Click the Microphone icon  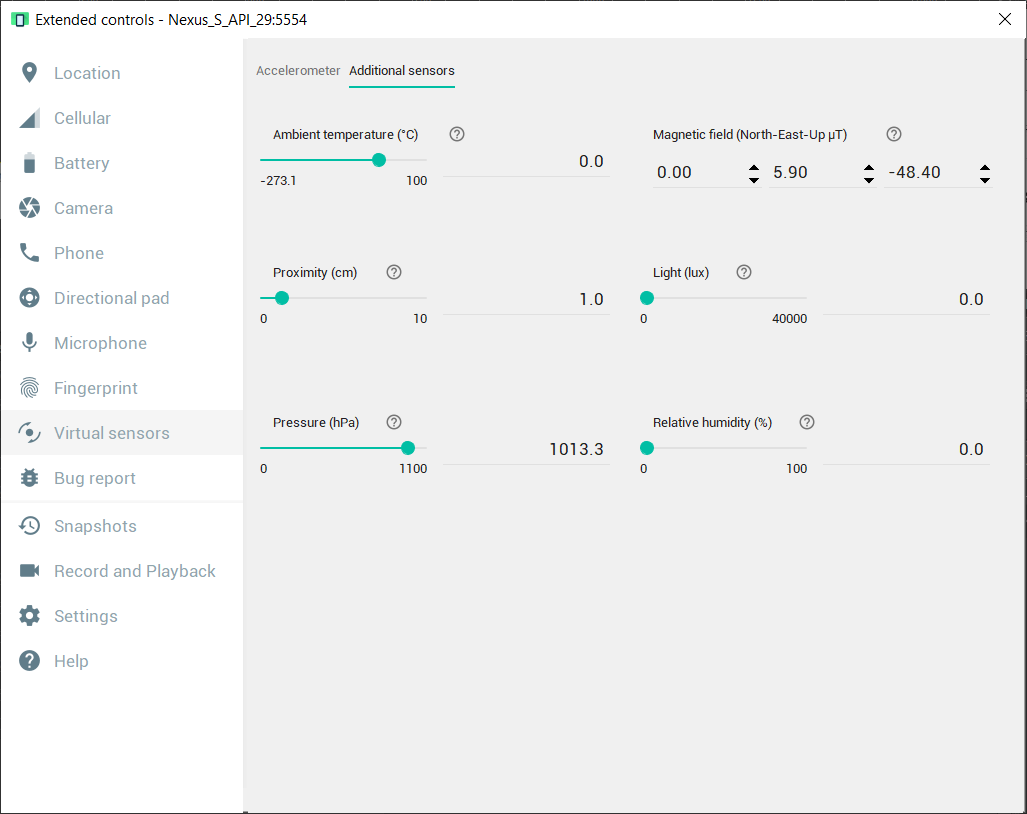(29, 343)
